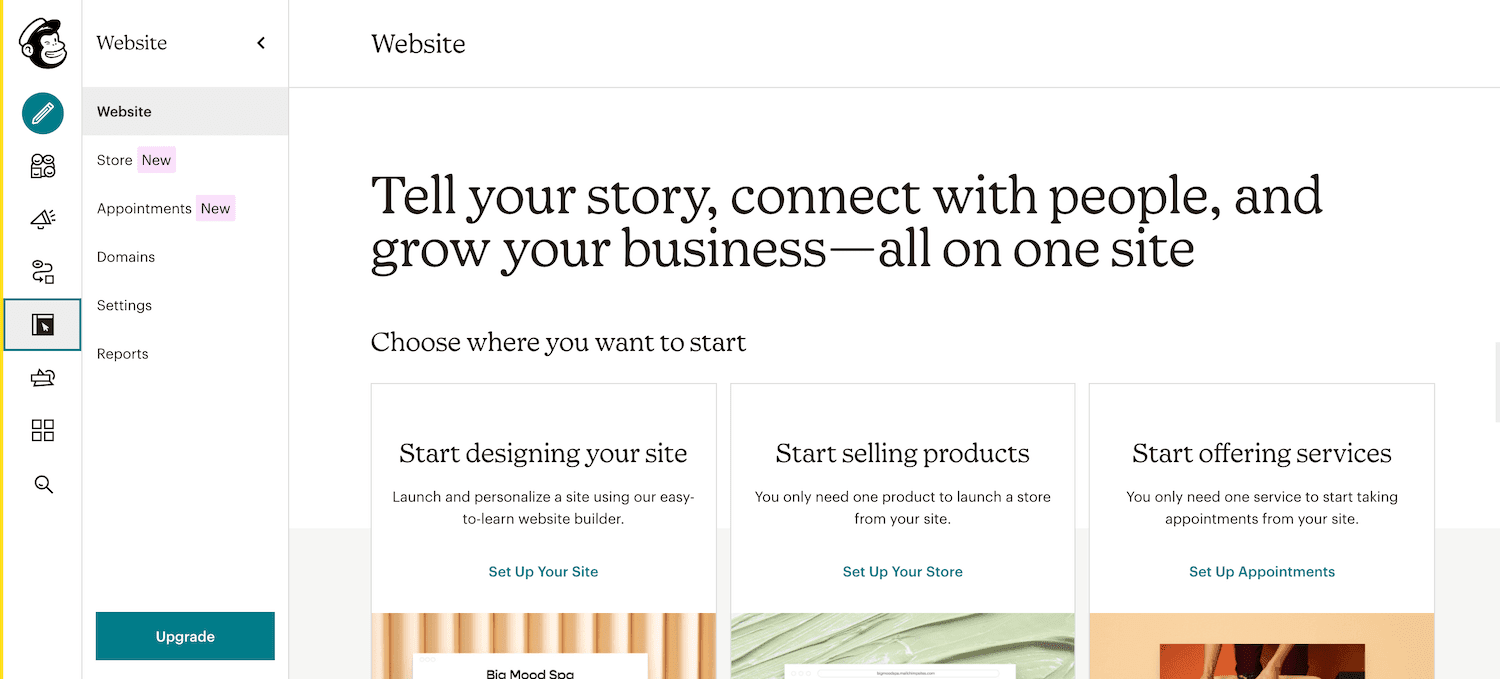Viewport: 1500px width, 679px height.
Task: Open the Settings menu item
Action: pyautogui.click(x=124, y=305)
